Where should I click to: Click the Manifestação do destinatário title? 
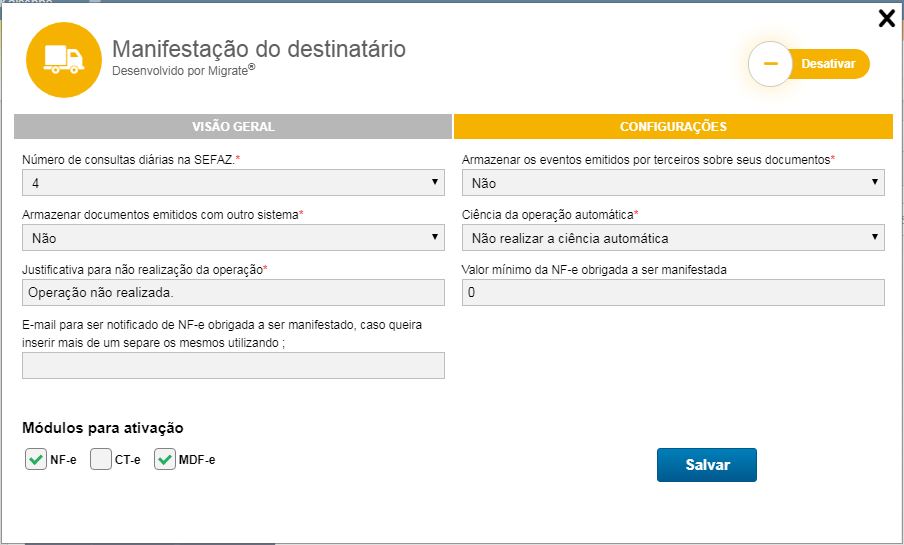click(259, 49)
